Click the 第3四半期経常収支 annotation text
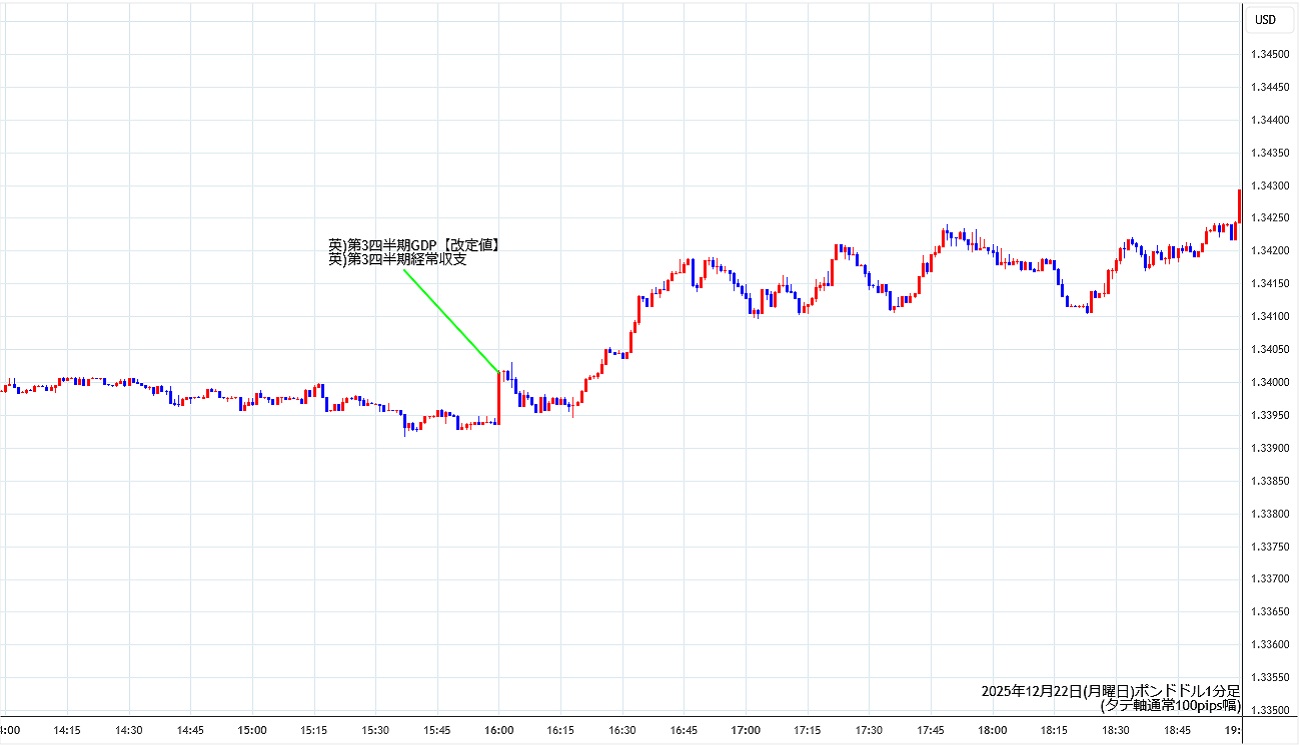This screenshot has height=745, width=1300. 397,259
